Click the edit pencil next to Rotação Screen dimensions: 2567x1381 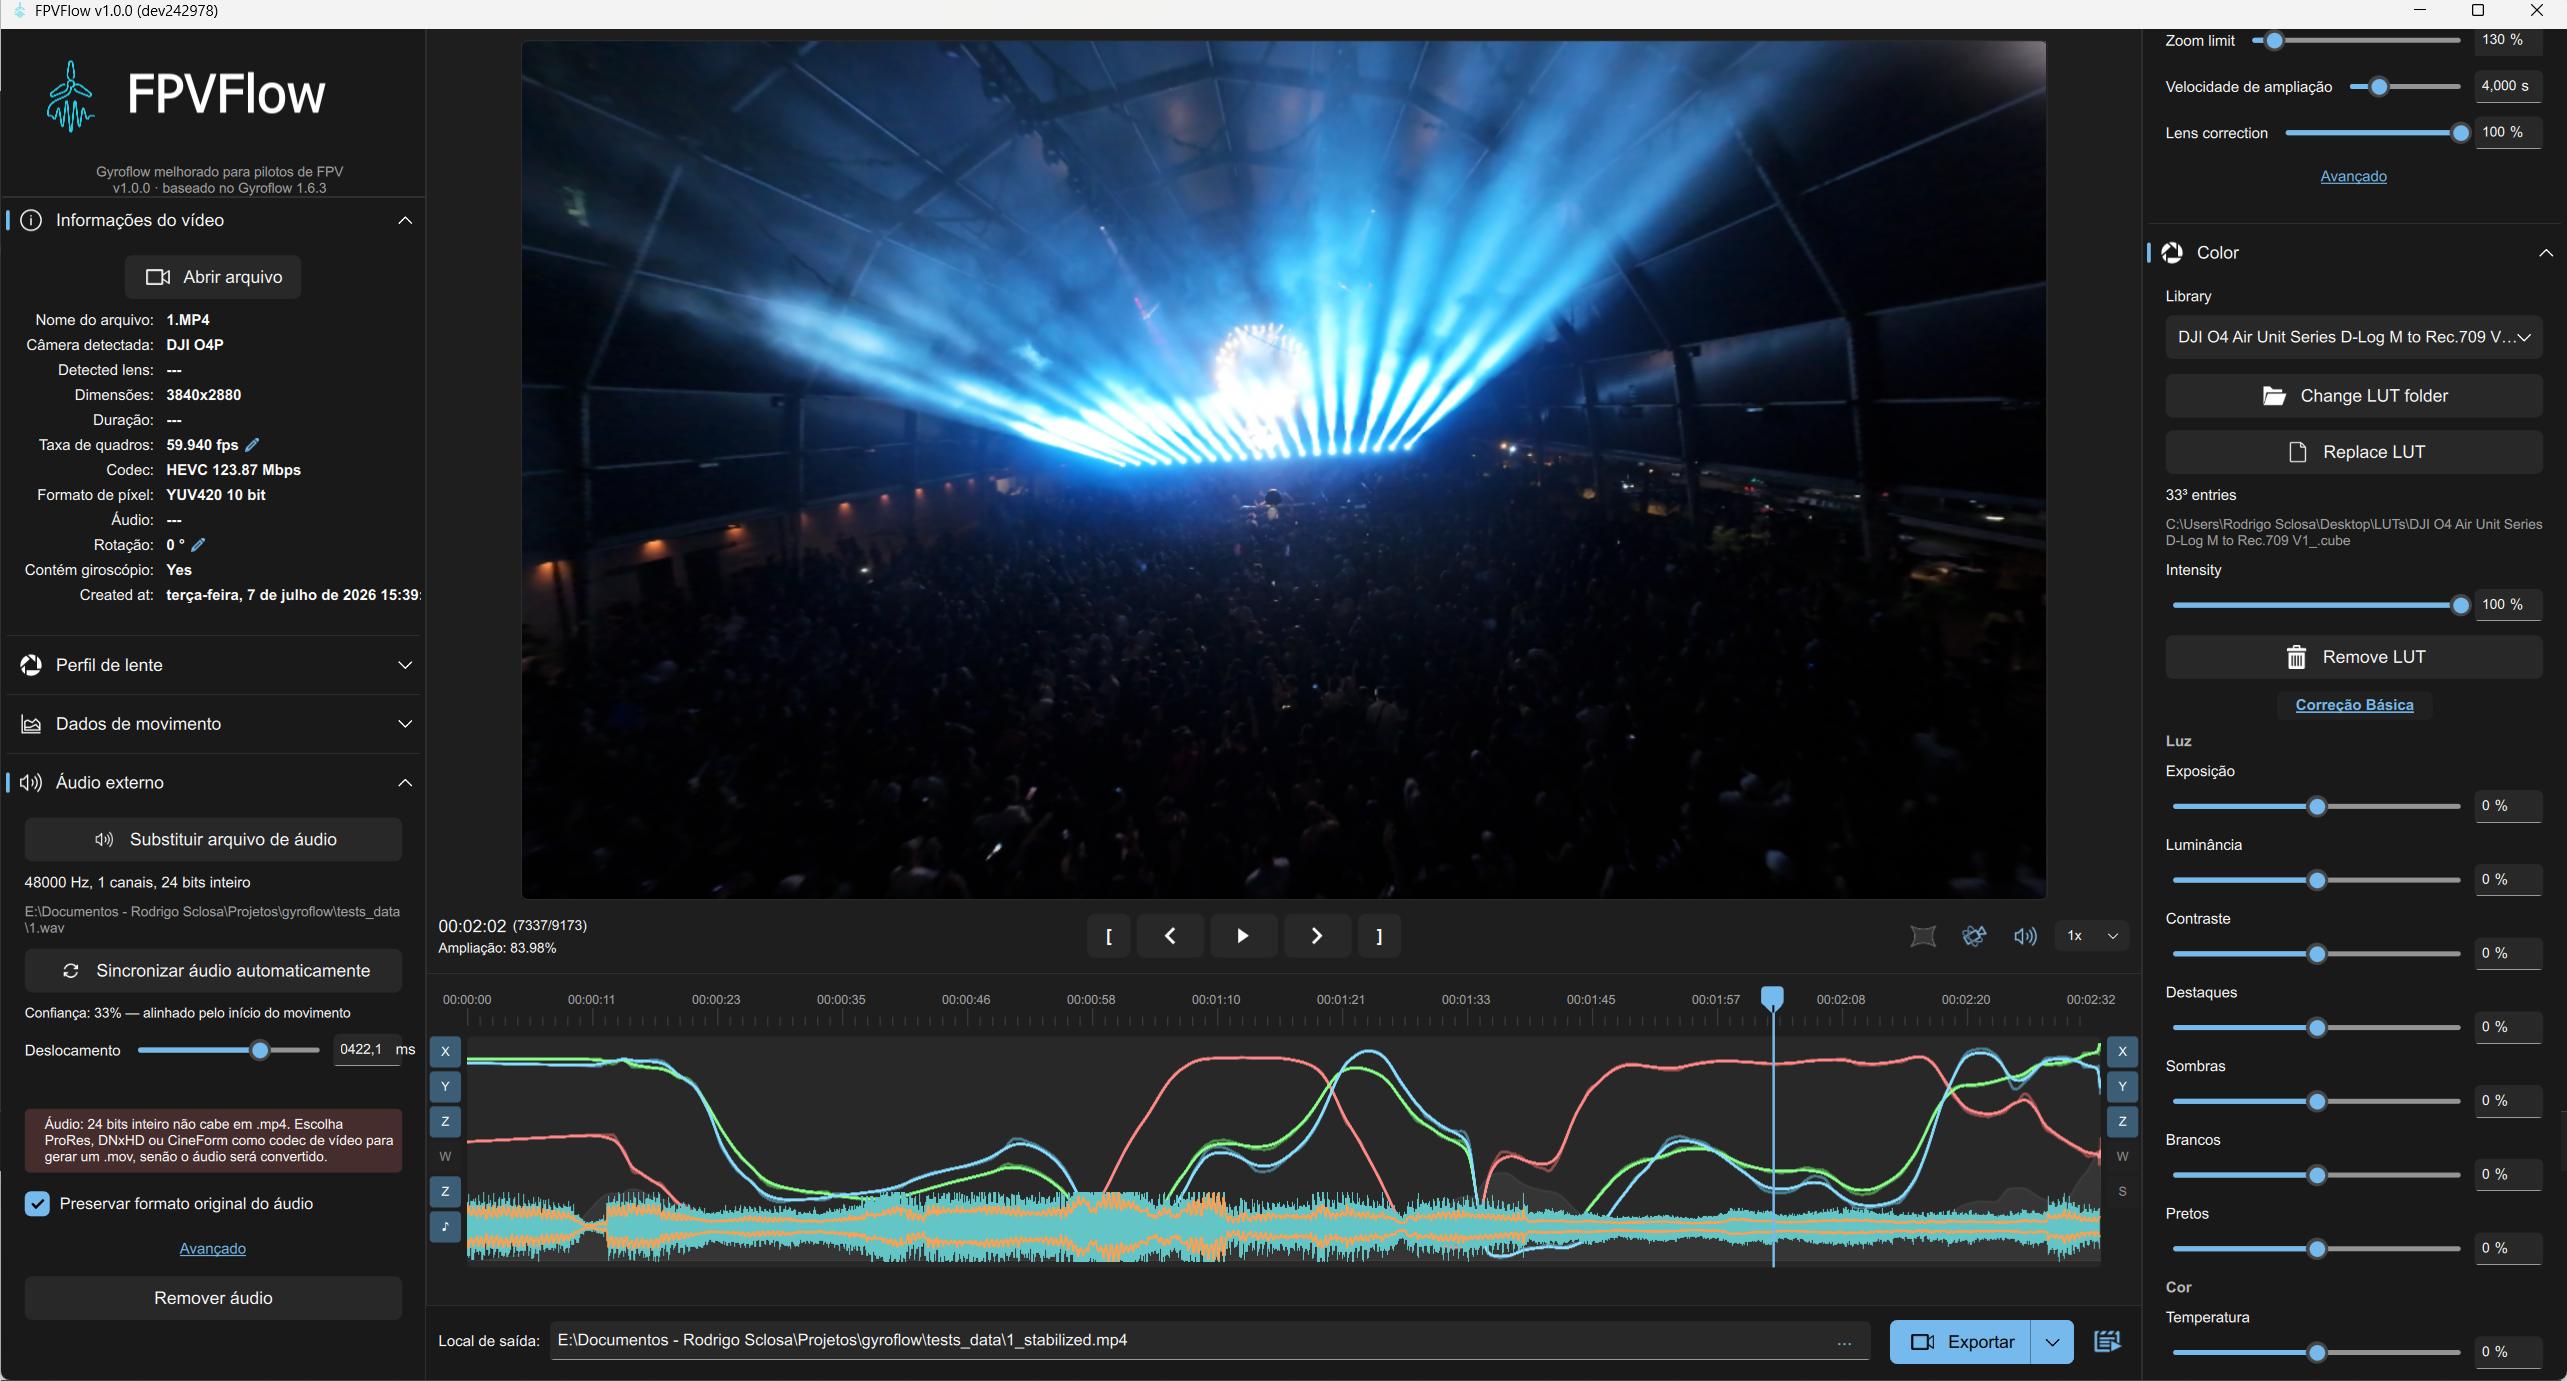198,545
